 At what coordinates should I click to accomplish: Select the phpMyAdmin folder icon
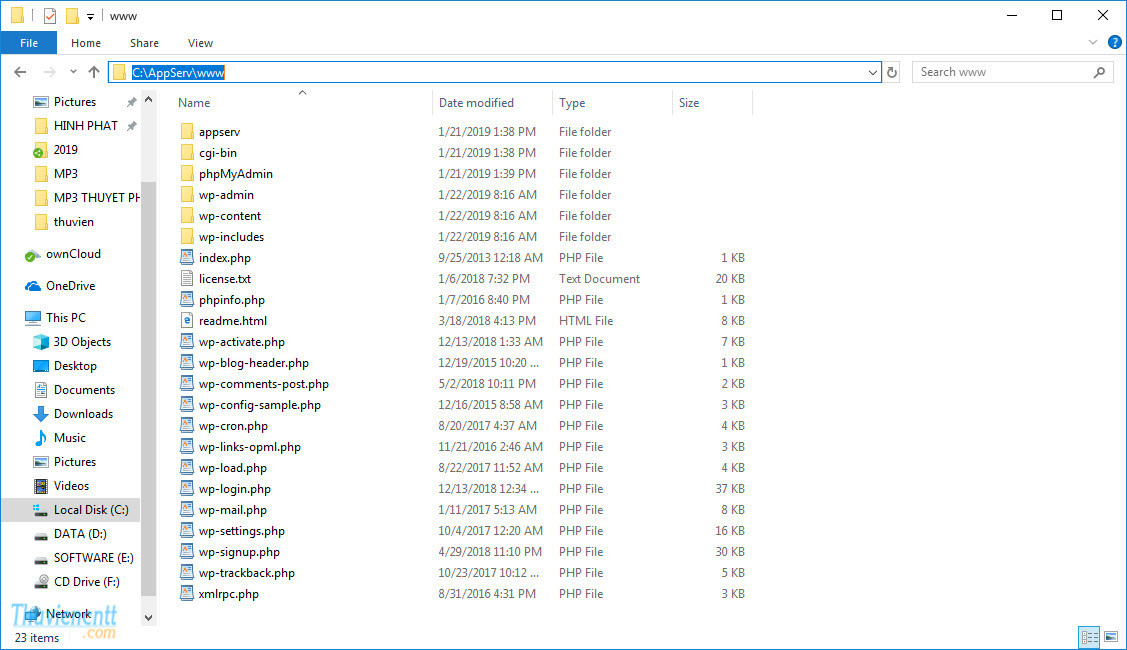pyautogui.click(x=187, y=173)
